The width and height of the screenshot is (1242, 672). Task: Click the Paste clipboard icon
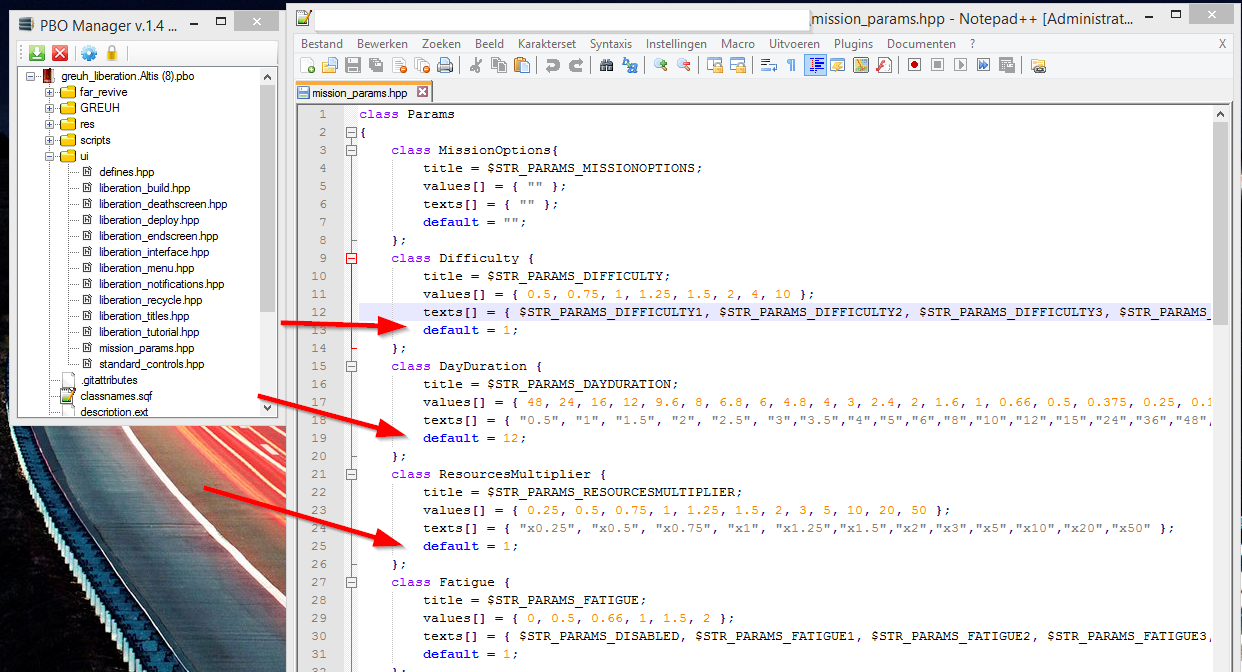pyautogui.click(x=522, y=65)
